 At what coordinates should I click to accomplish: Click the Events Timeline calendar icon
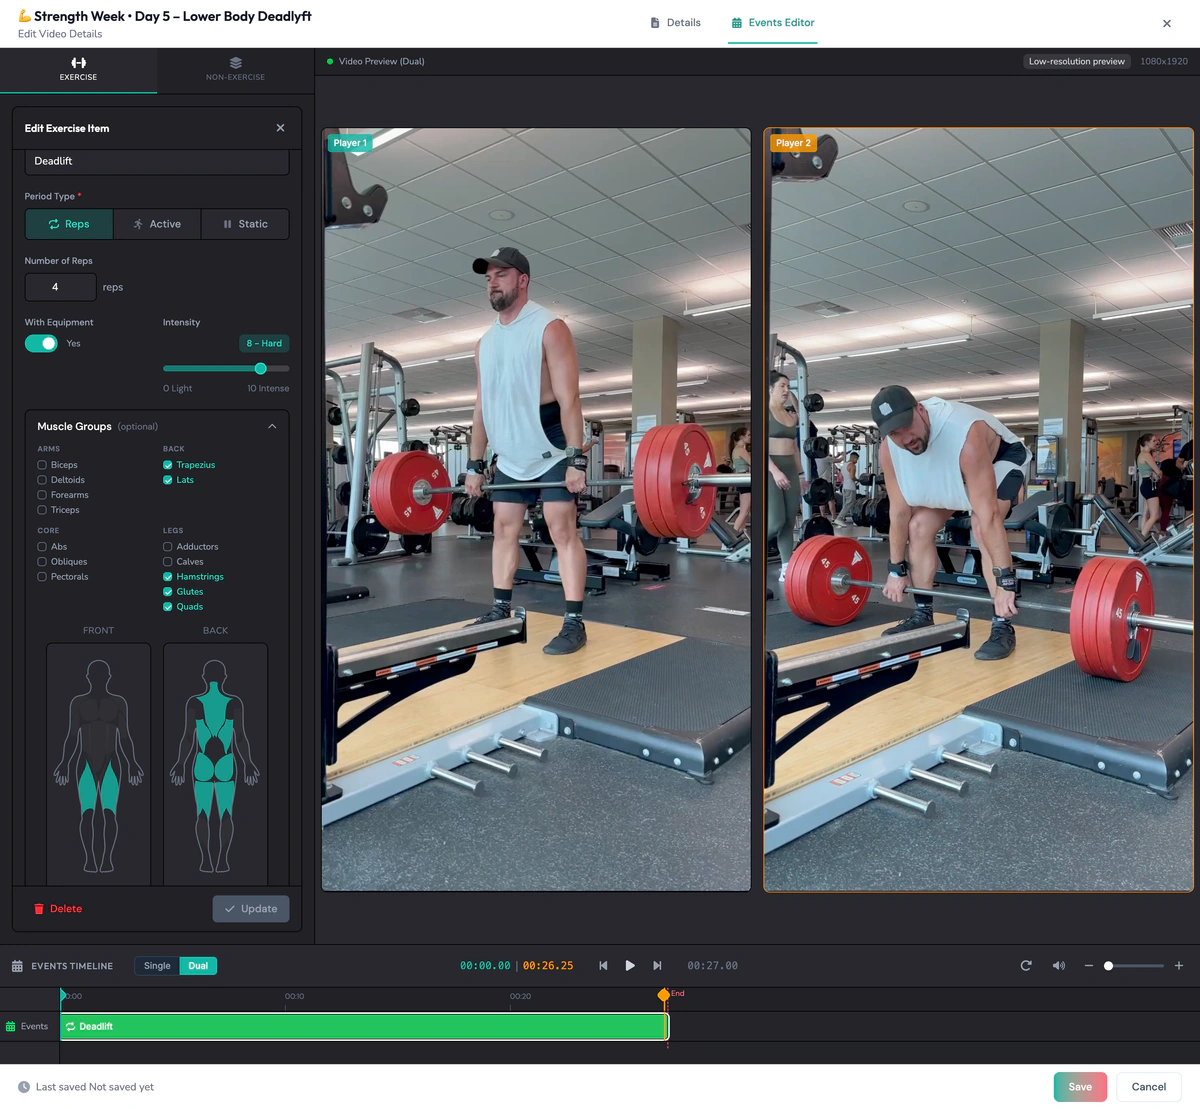(17, 967)
